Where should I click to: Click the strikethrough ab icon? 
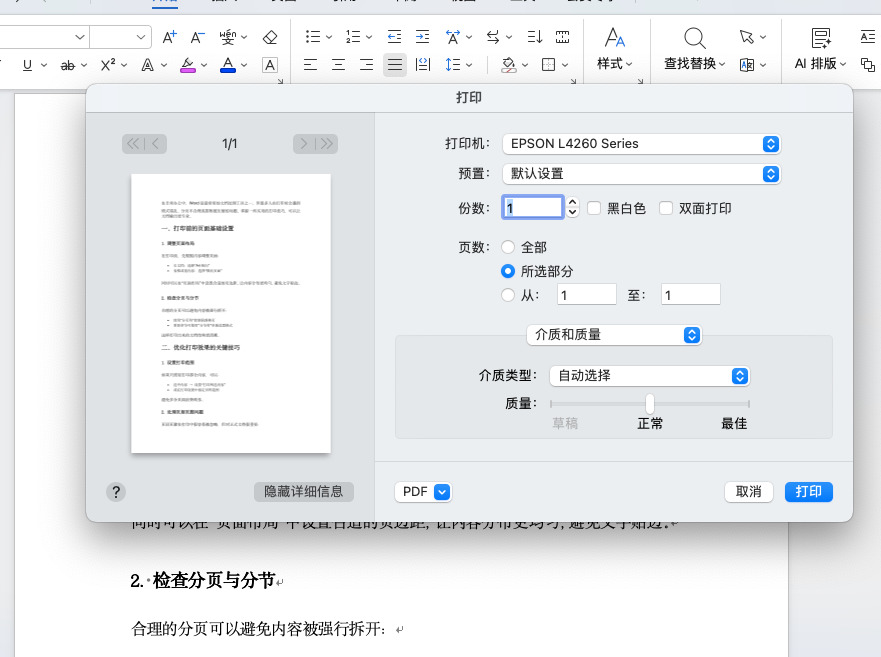tap(67, 65)
